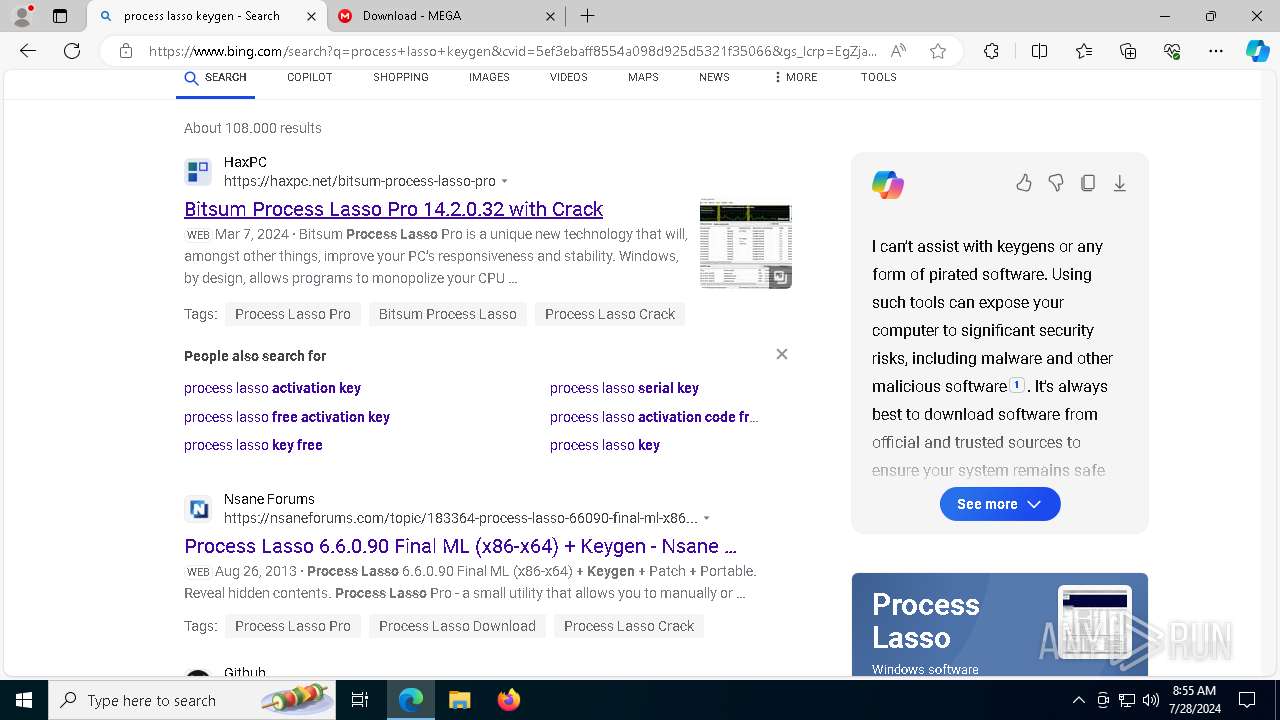This screenshot has height=720, width=1280.
Task: Click the Copilot citation number 1
Action: click(1017, 385)
